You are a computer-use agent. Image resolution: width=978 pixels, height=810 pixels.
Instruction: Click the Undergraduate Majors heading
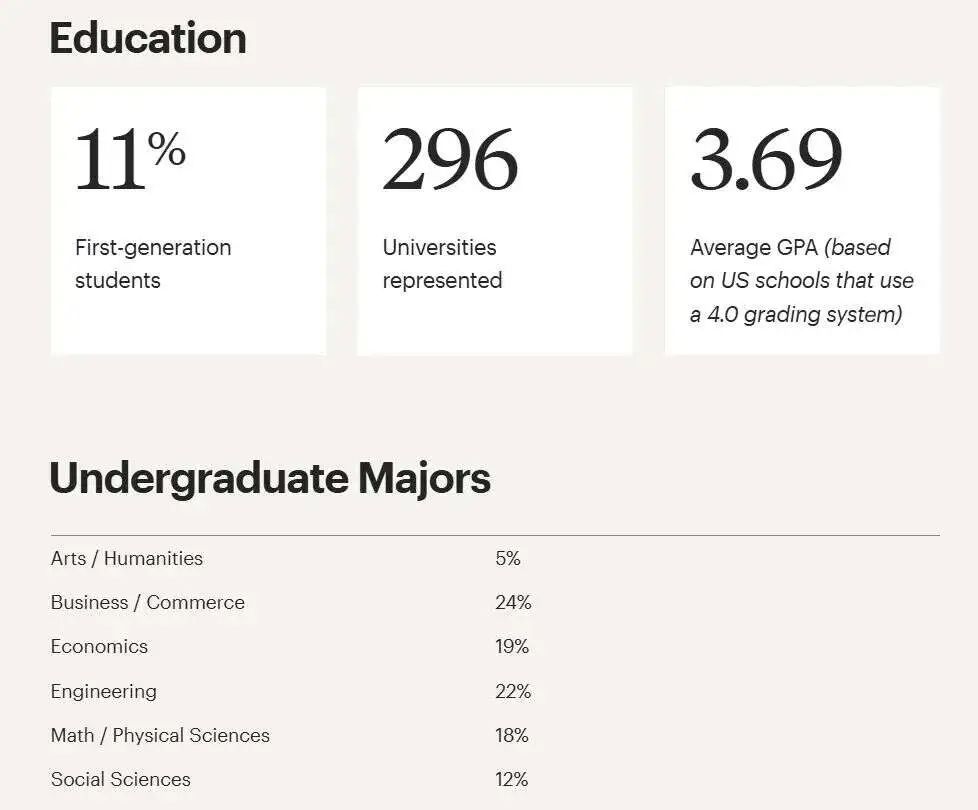[x=270, y=479]
